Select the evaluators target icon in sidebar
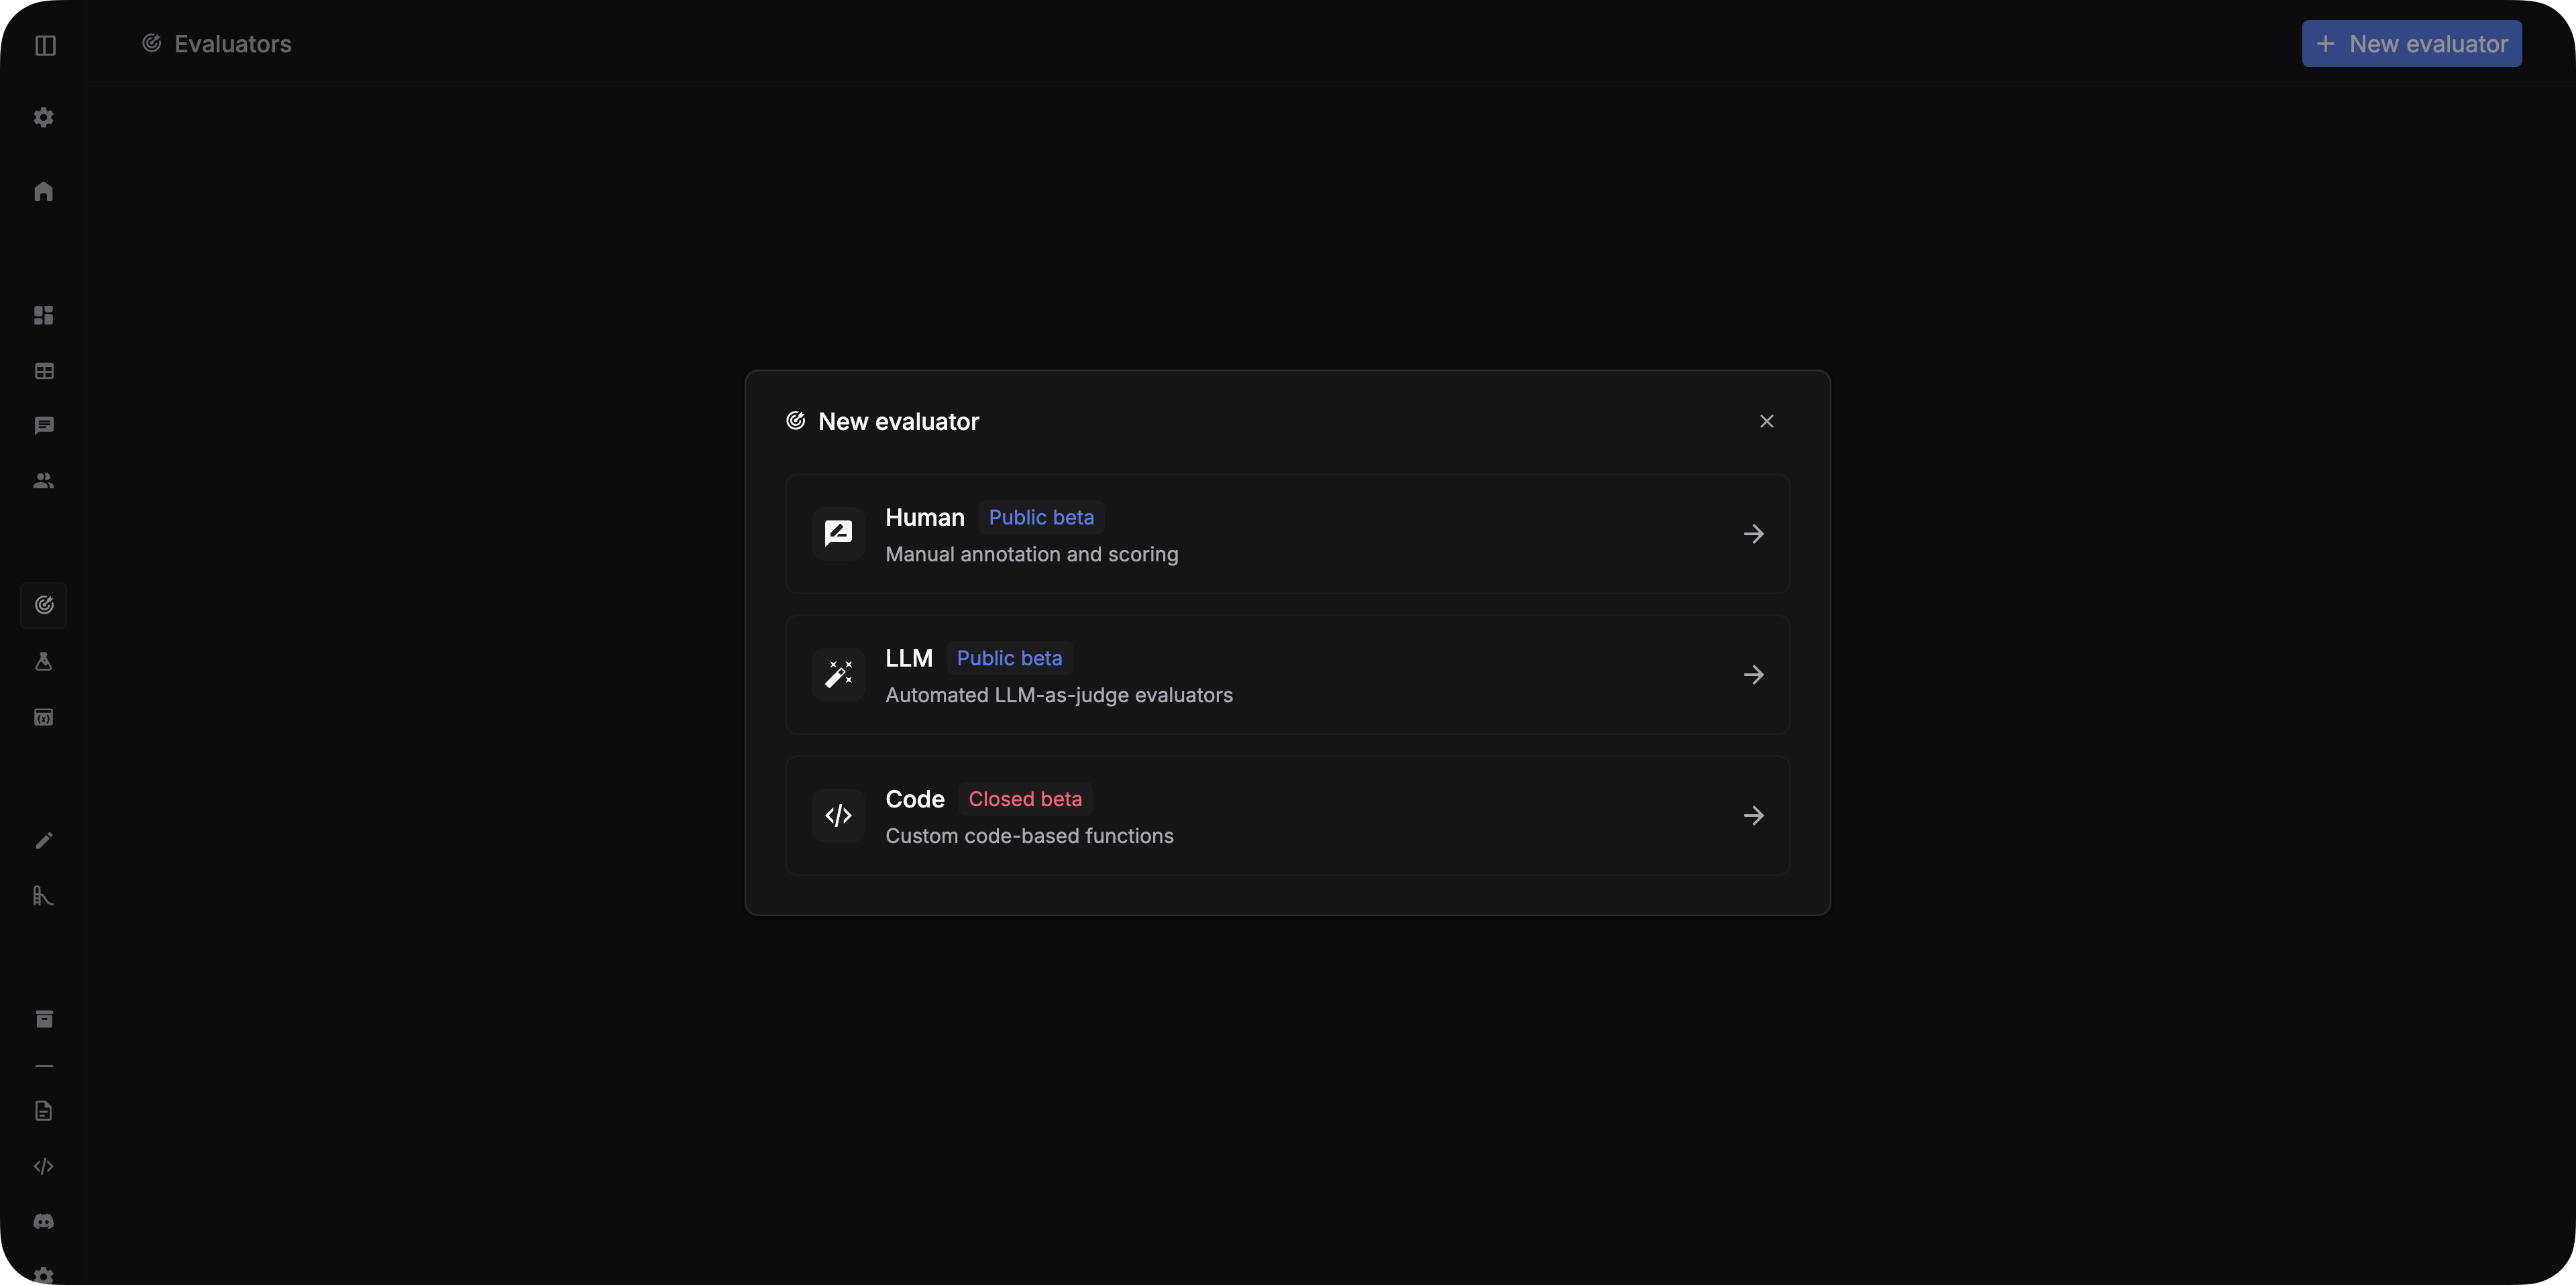2576x1285 pixels. tap(44, 605)
